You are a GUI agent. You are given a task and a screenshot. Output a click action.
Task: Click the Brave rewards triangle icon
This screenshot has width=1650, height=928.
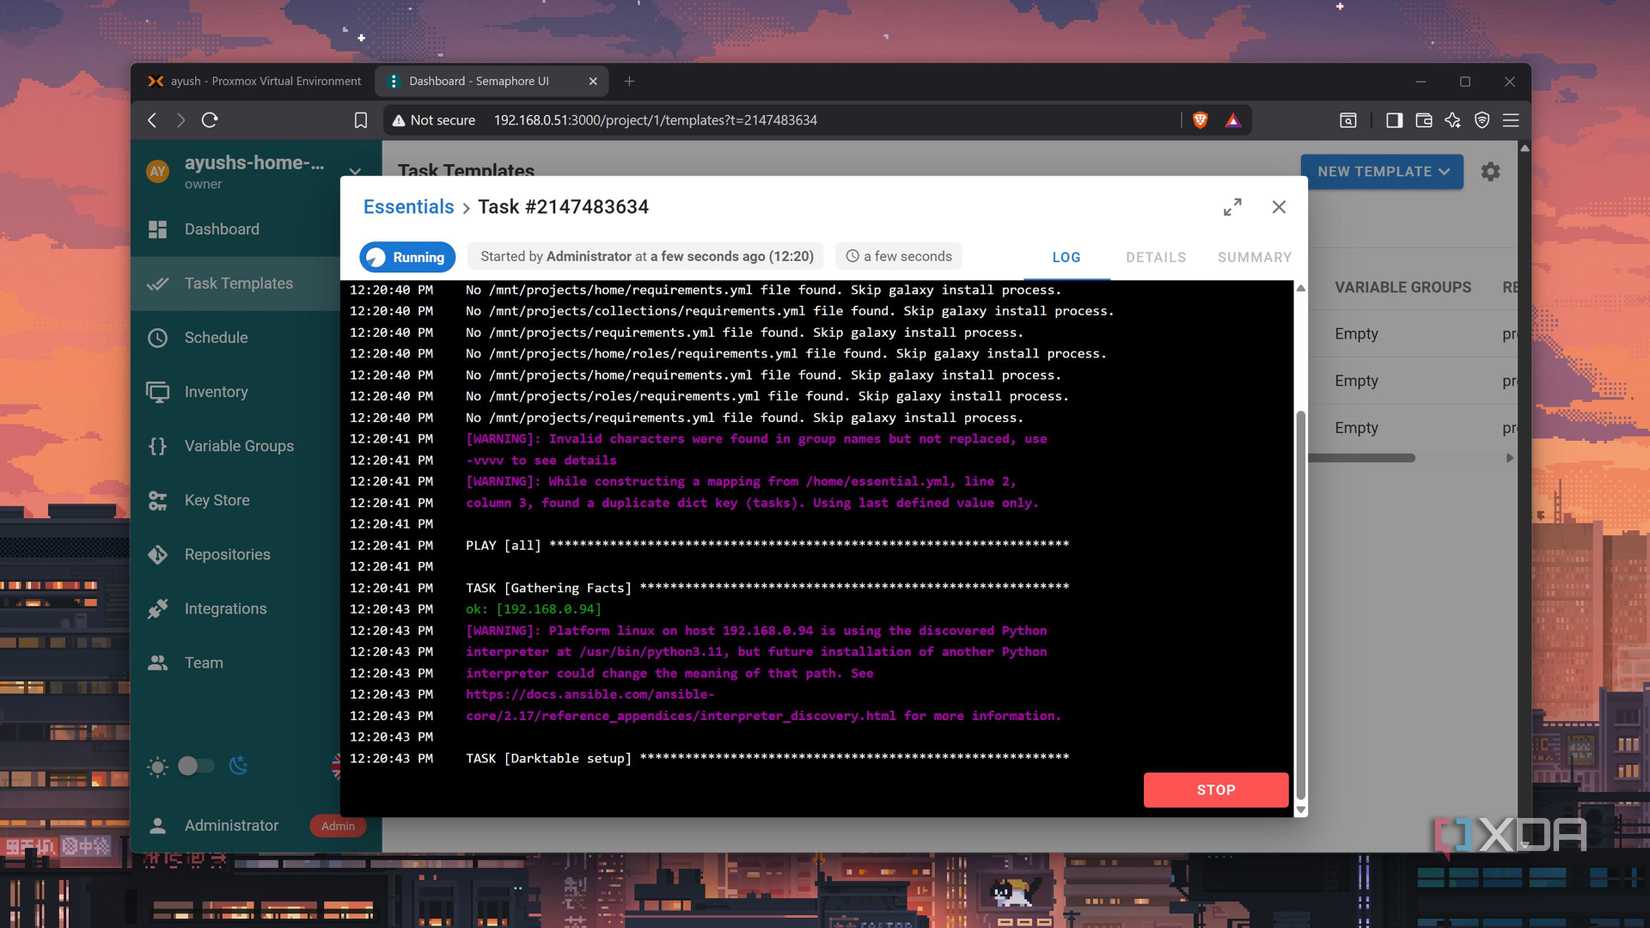coord(1233,120)
